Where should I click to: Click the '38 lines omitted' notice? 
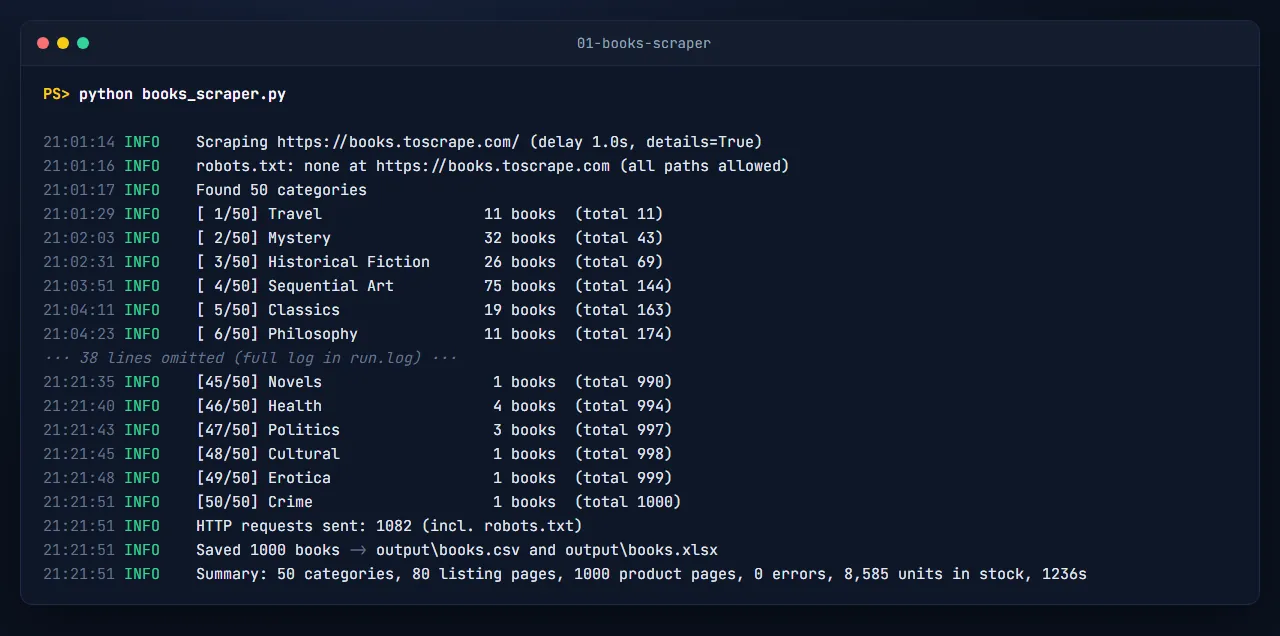tap(250, 358)
